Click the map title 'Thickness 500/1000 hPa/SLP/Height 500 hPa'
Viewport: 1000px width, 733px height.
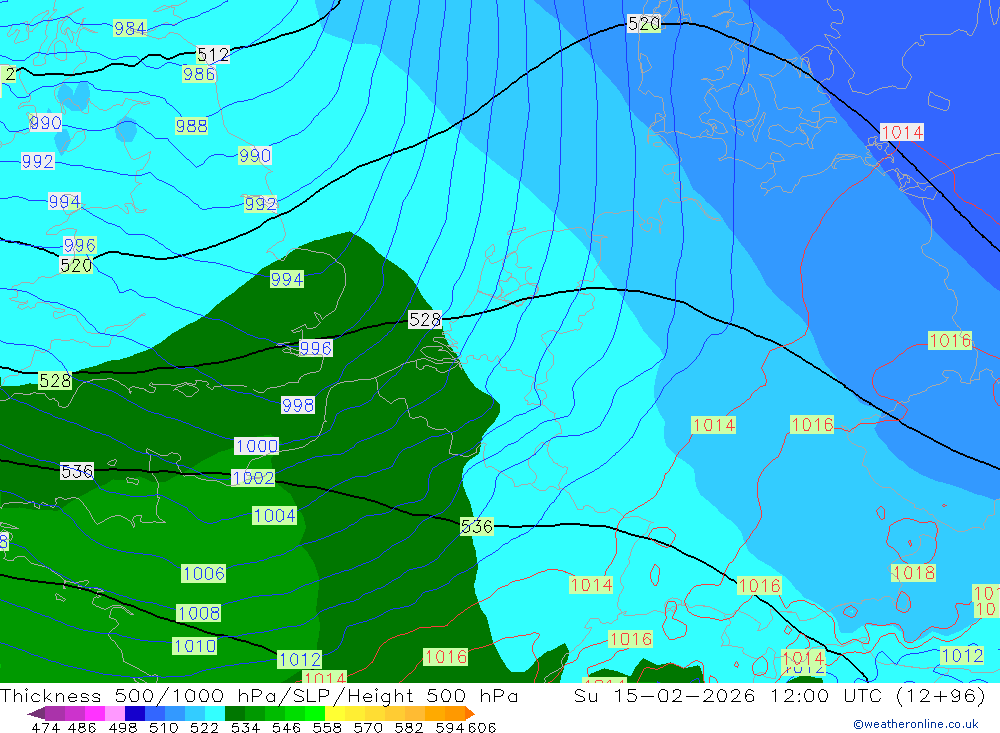point(260,695)
